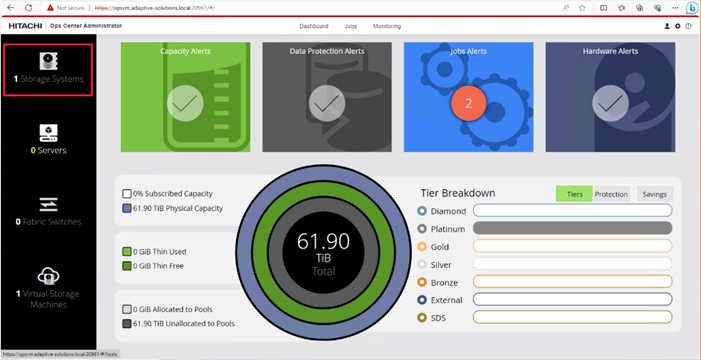Click the user profile icon

667,26
